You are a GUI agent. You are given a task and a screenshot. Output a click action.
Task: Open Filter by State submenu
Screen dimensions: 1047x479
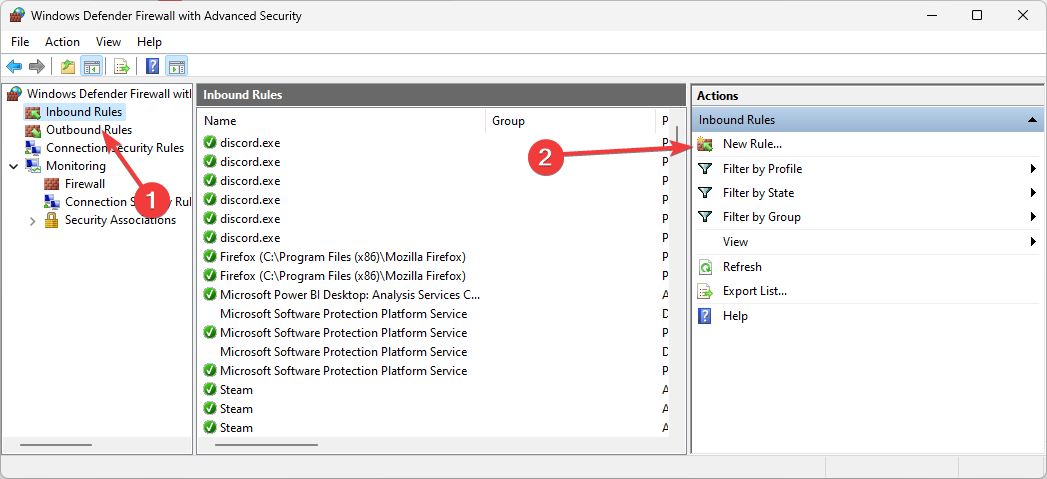coord(866,193)
